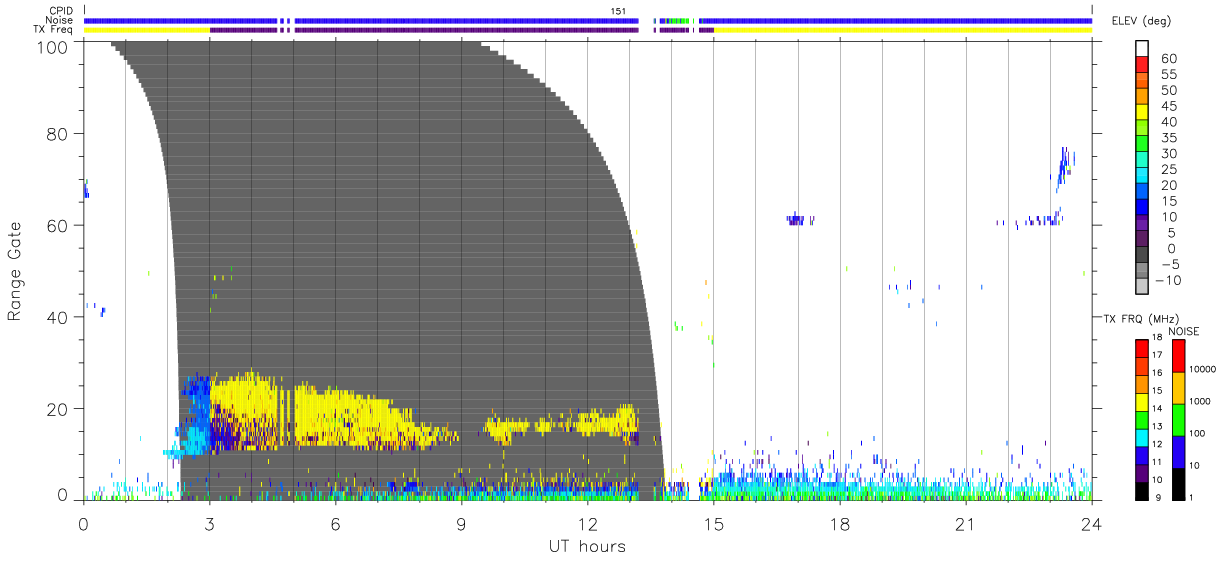Pick the blue 10–100 swatch in NOISE colorbar
Screen dimensions: 1228x567
[1179, 450]
